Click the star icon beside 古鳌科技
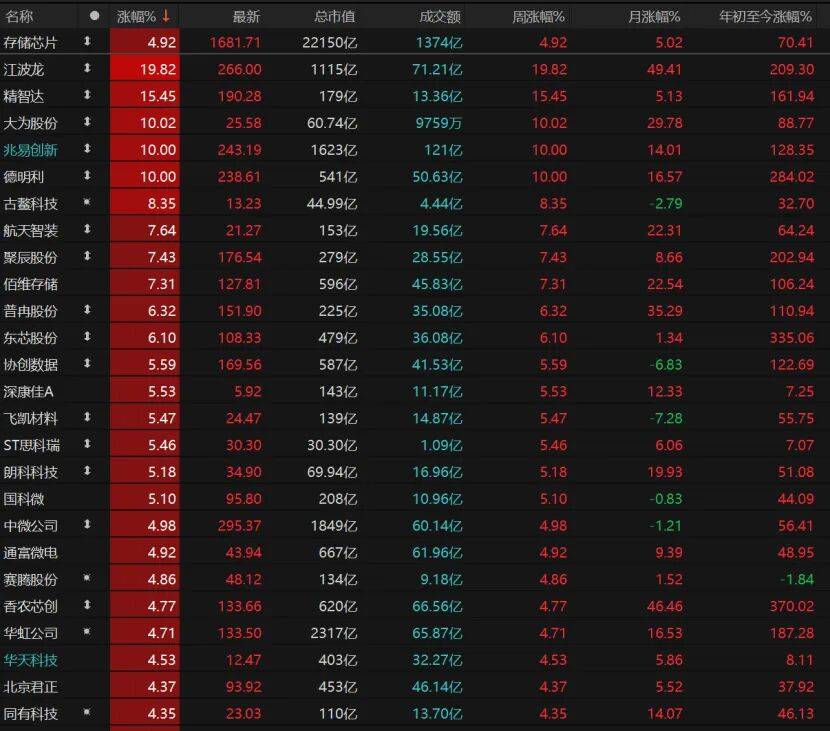830x731 pixels. 87,203
